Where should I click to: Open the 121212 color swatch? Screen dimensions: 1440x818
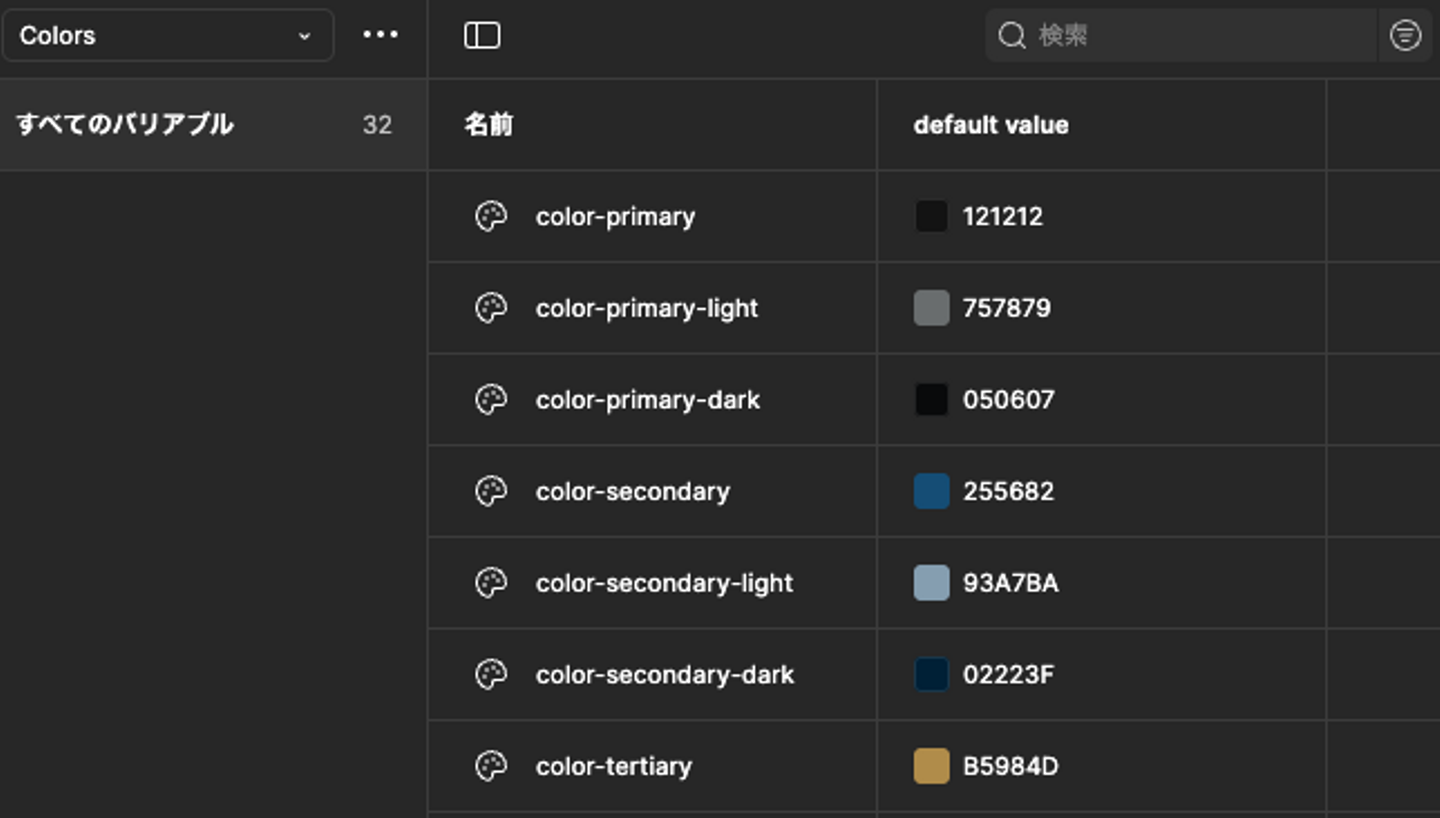click(931, 216)
